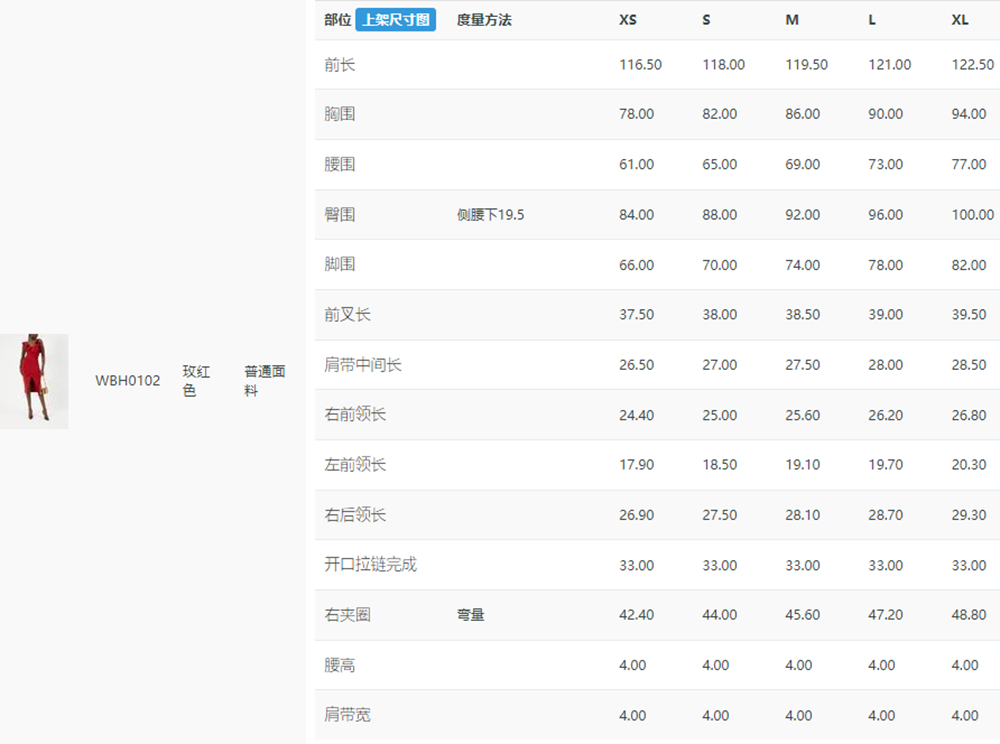Image resolution: width=1000 pixels, height=744 pixels.
Task: Click the 116.50 前长 XS value
Action: coord(640,64)
